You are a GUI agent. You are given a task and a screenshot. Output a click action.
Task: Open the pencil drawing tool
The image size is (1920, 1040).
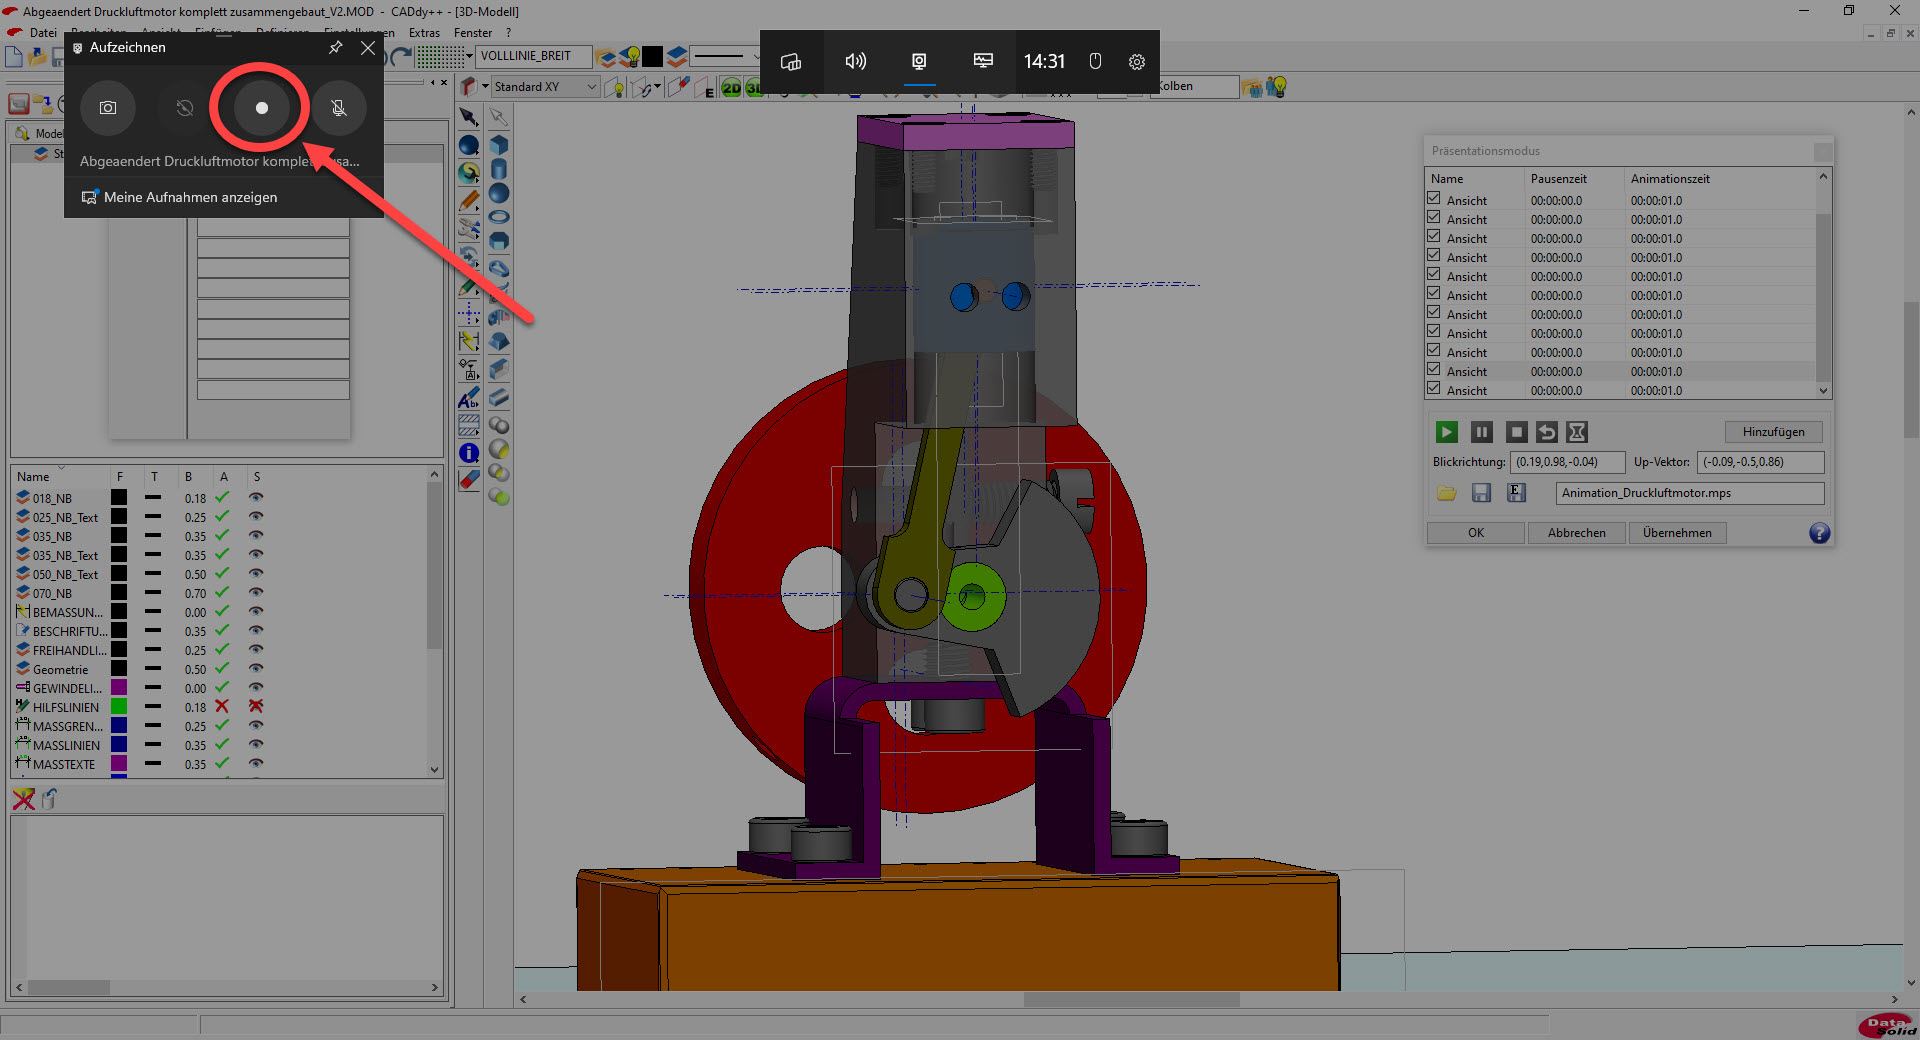(468, 201)
